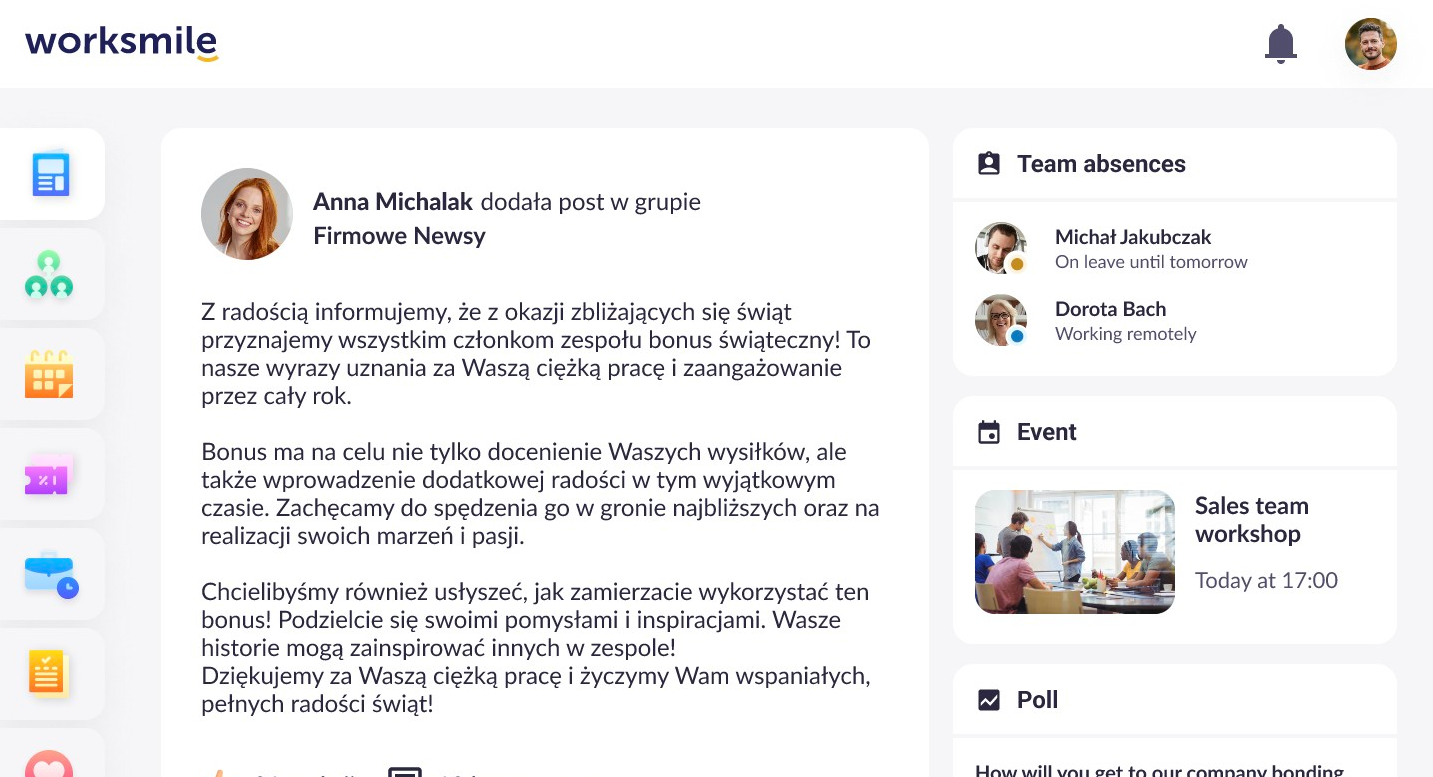Click the Event calendar icon
Image resolution: width=1433 pixels, height=777 pixels.
(x=989, y=432)
